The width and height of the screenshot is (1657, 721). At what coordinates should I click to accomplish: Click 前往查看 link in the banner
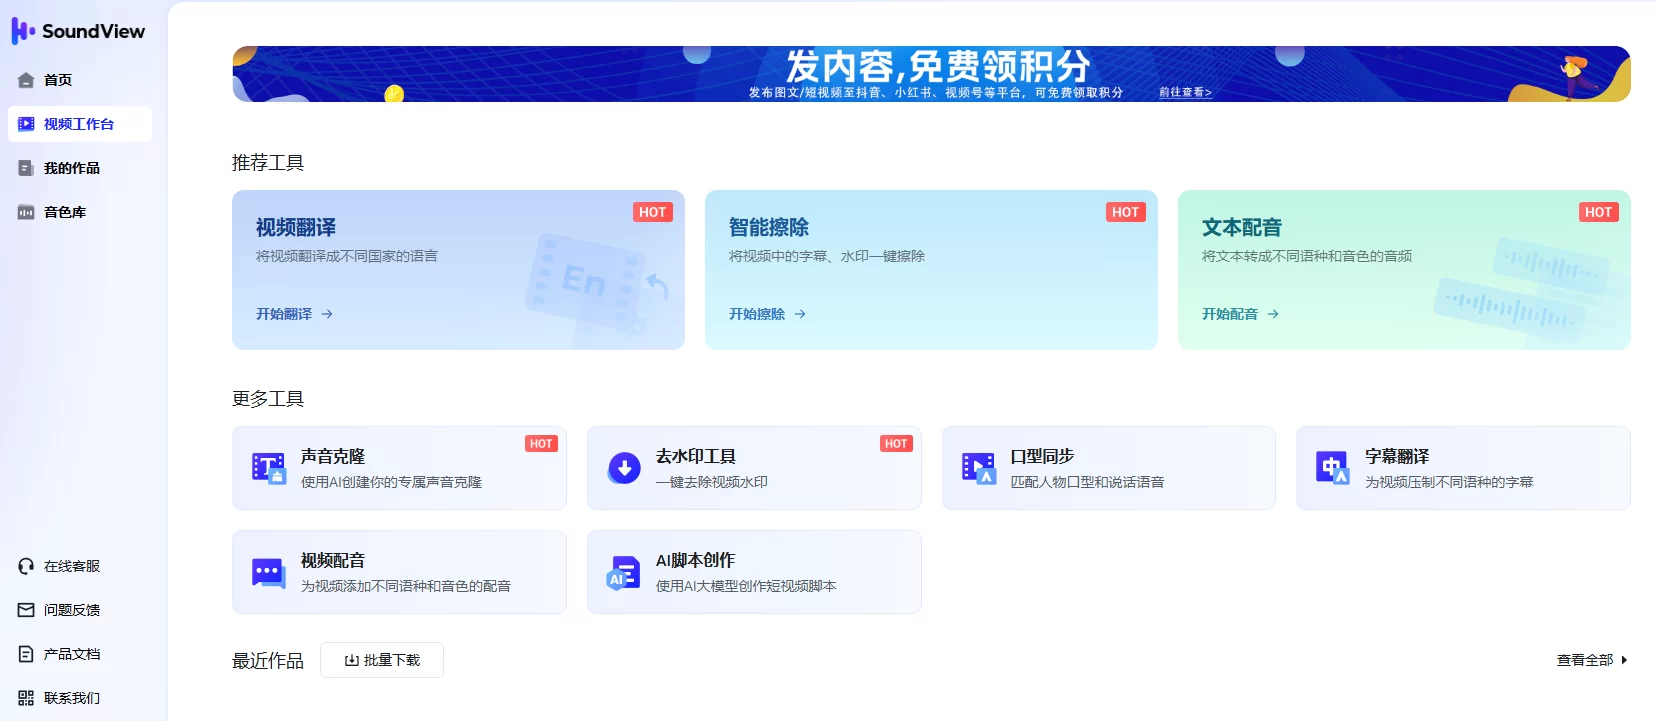tap(1185, 92)
